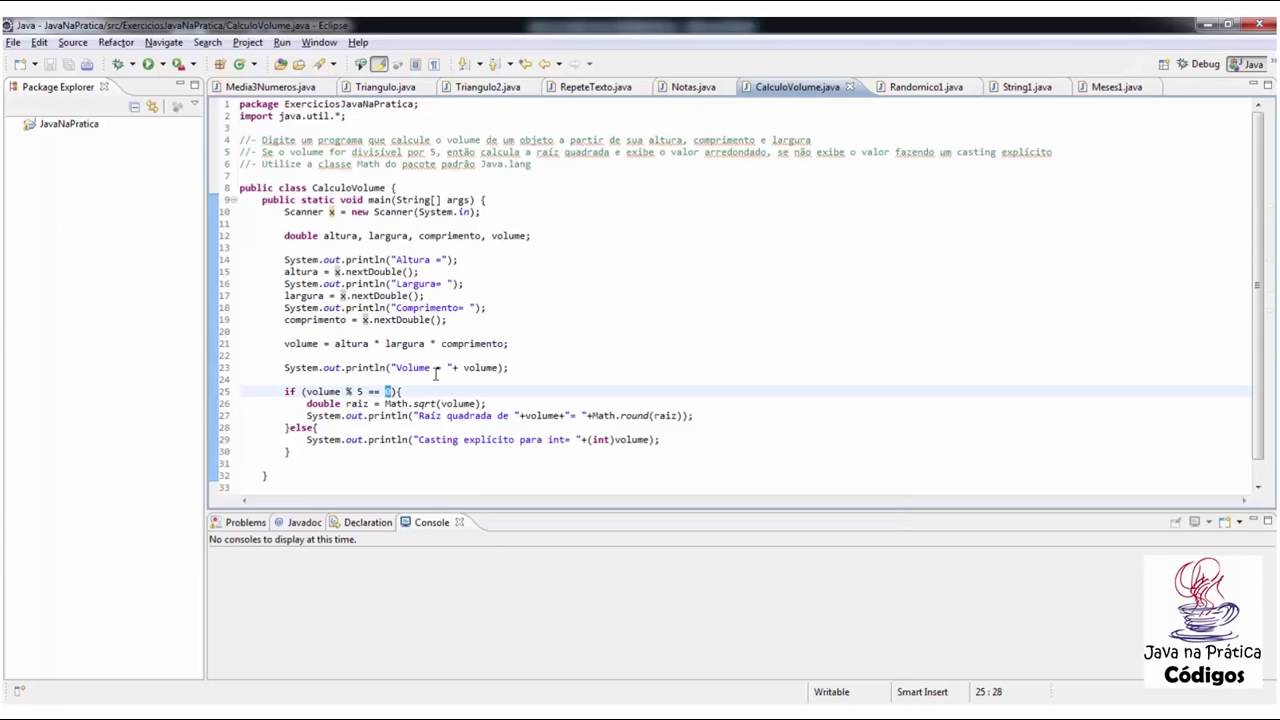Open the Project menu
The height and width of the screenshot is (720, 1280).
248,42
